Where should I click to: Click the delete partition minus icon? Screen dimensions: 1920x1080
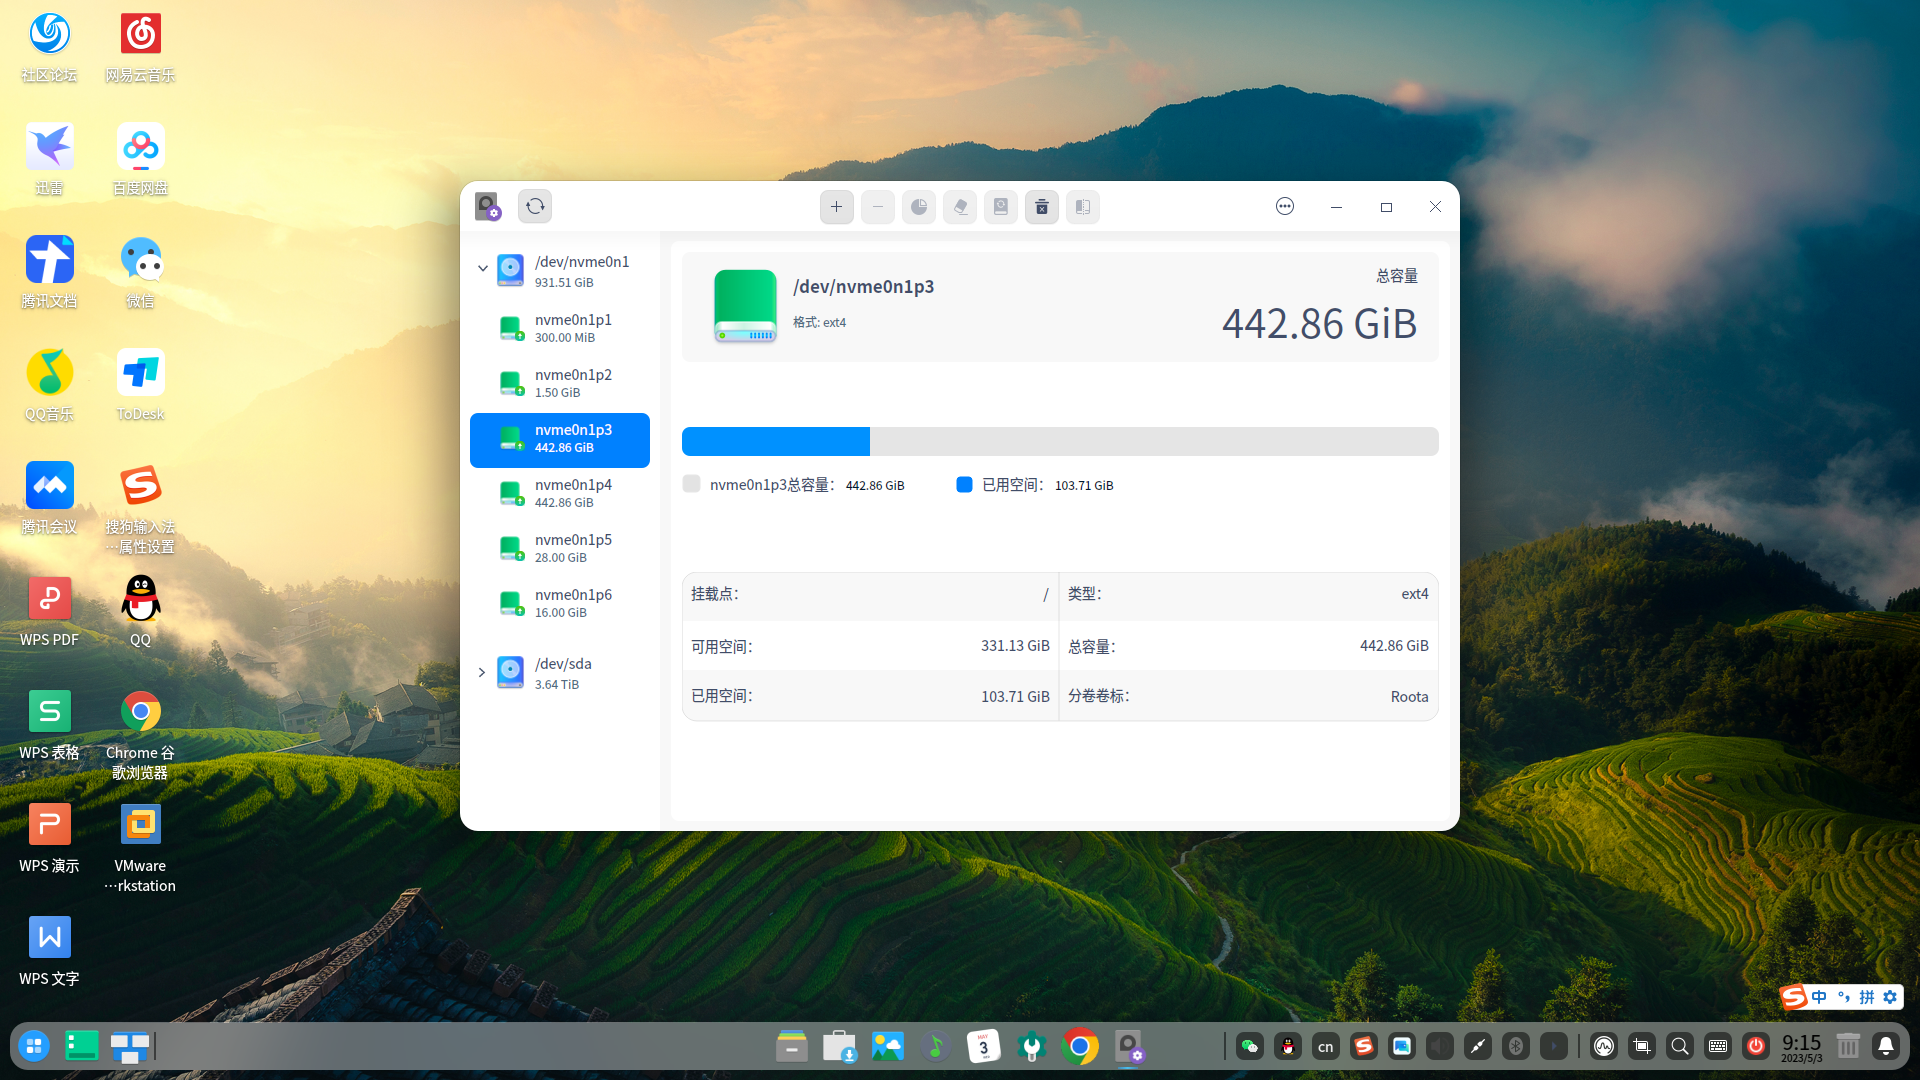(877, 206)
